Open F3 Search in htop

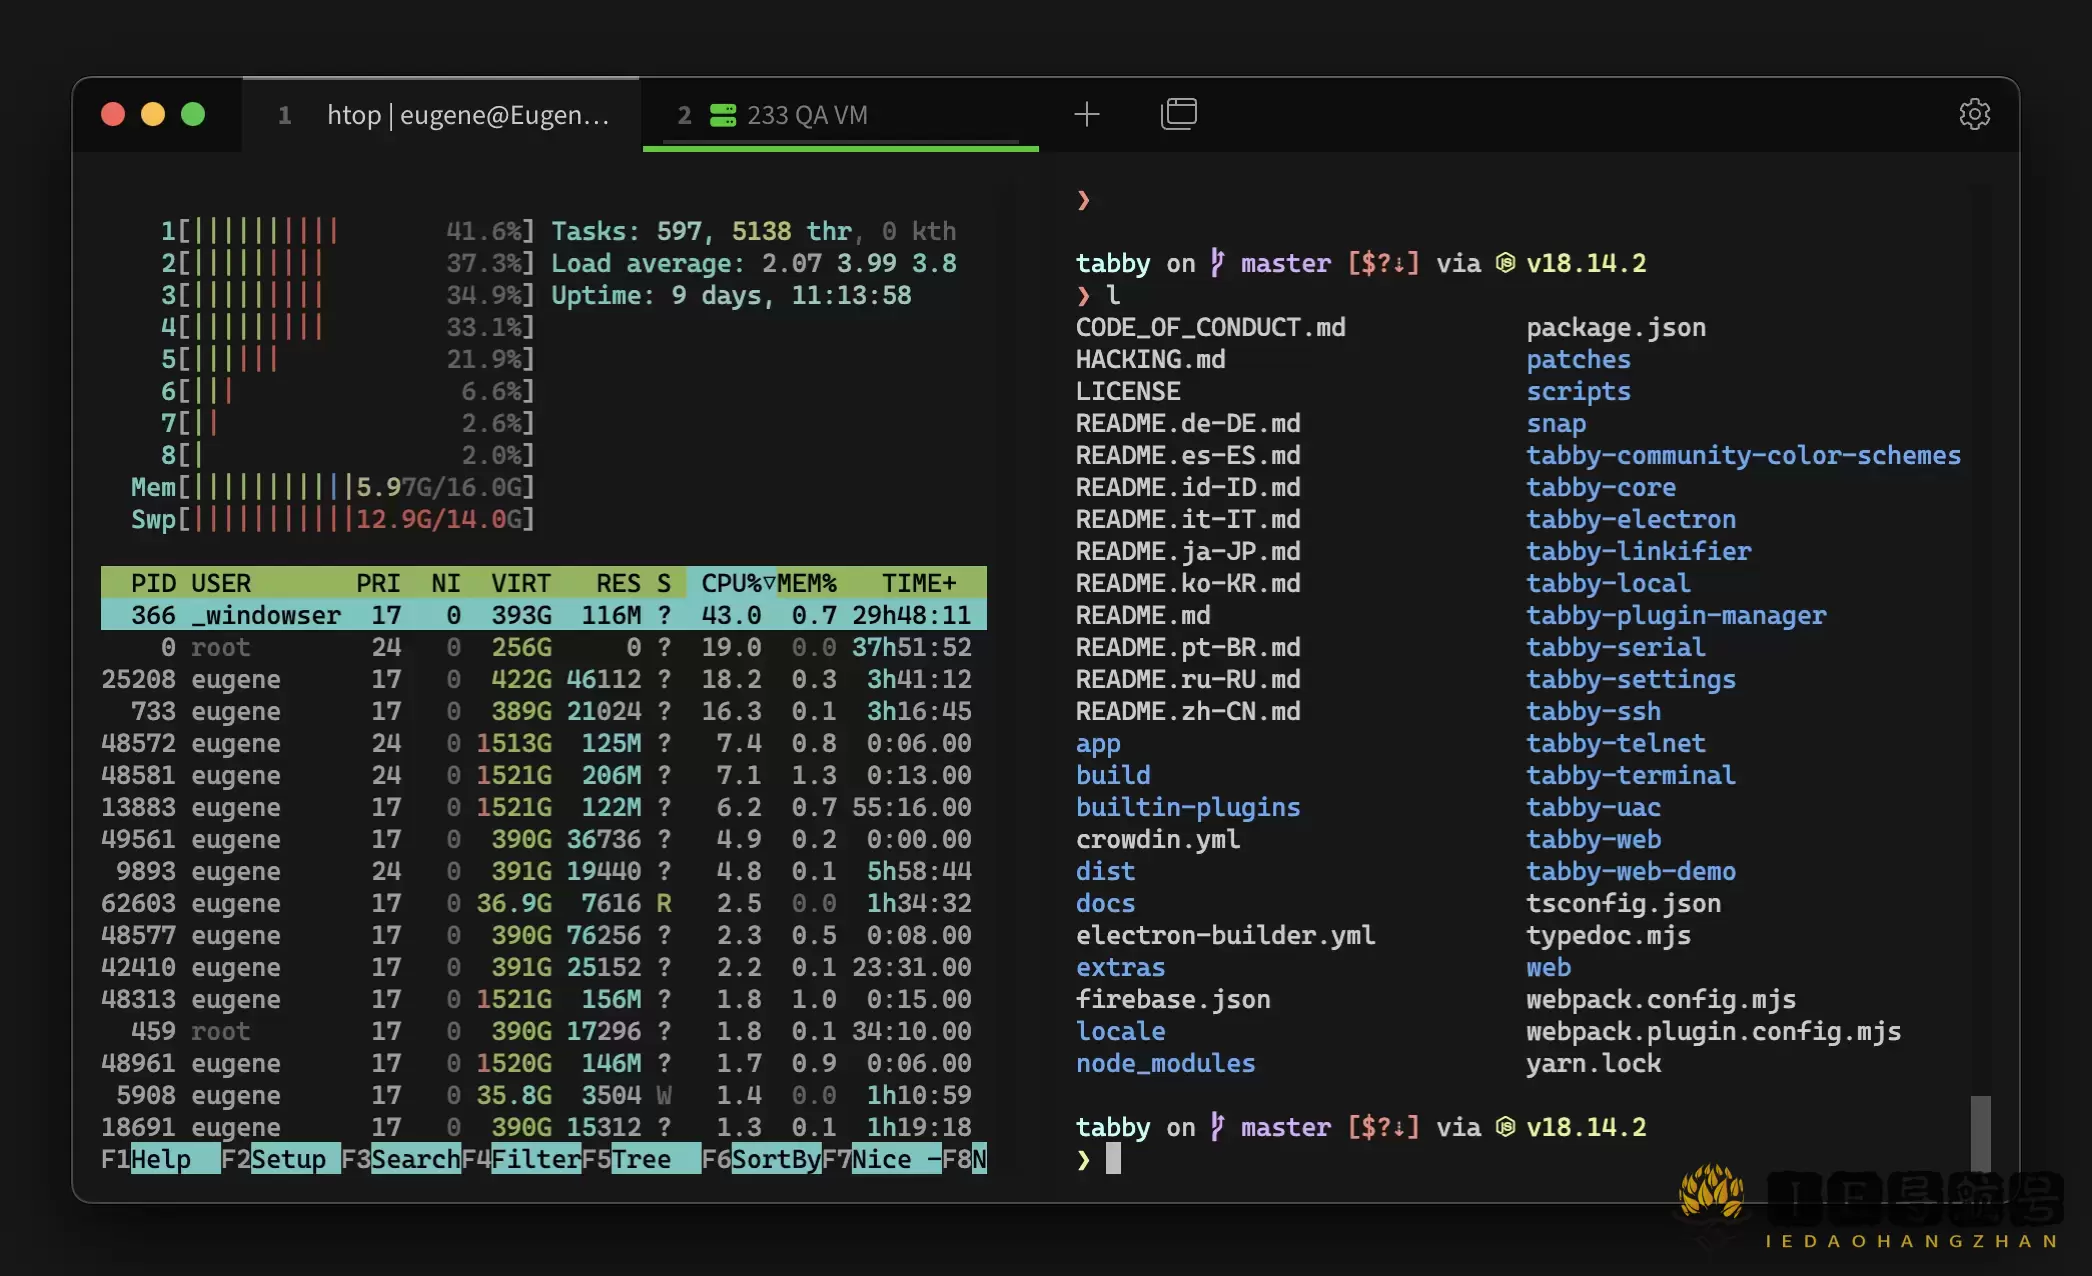tap(401, 1159)
